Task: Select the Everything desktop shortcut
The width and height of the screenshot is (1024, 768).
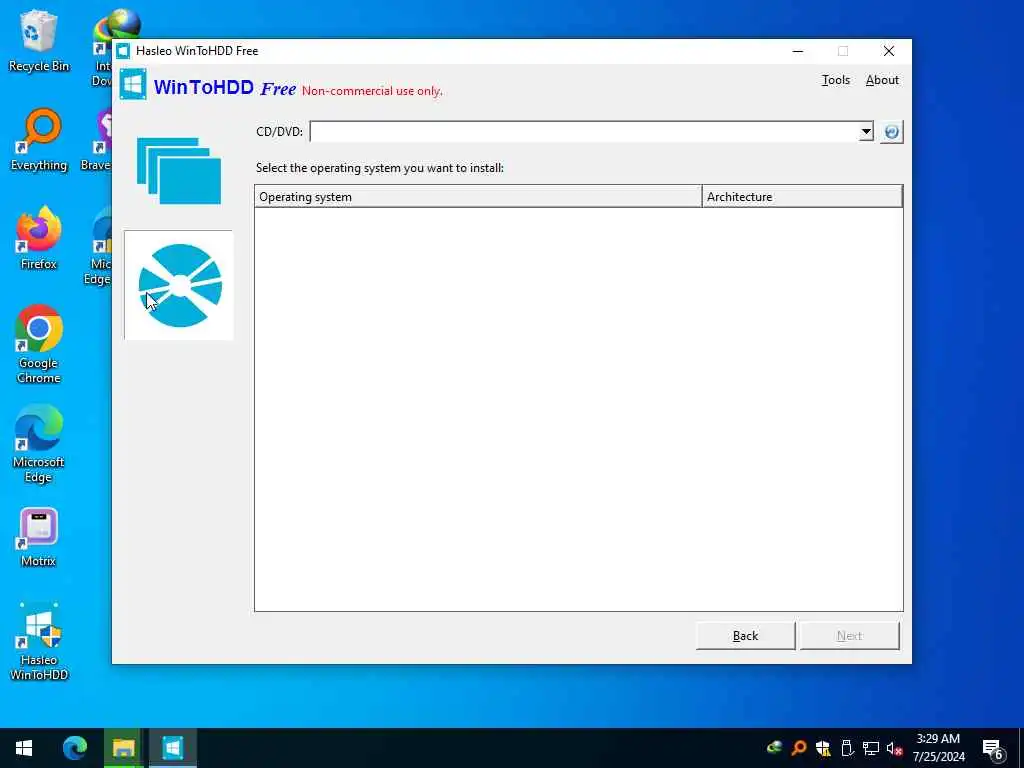Action: (x=39, y=140)
